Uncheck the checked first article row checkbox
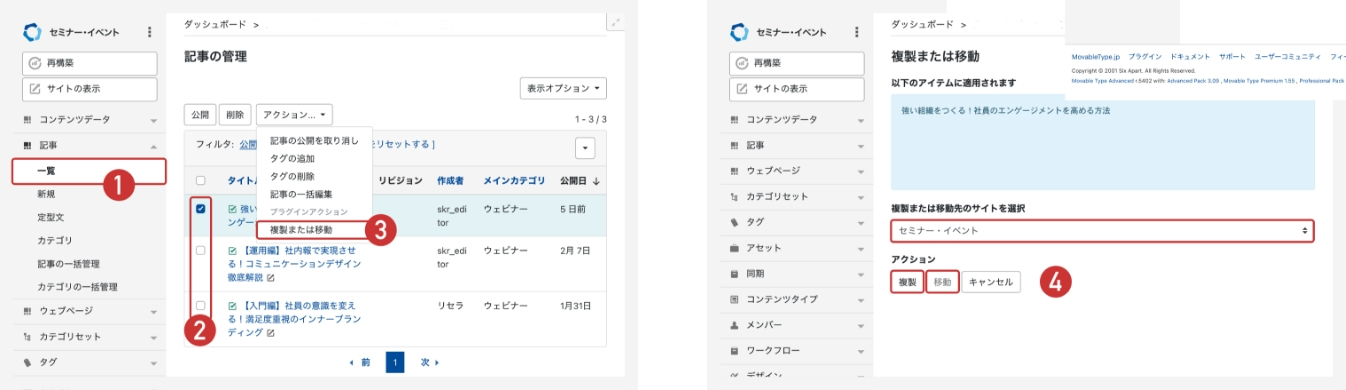The height and width of the screenshot is (390, 1346). (201, 209)
